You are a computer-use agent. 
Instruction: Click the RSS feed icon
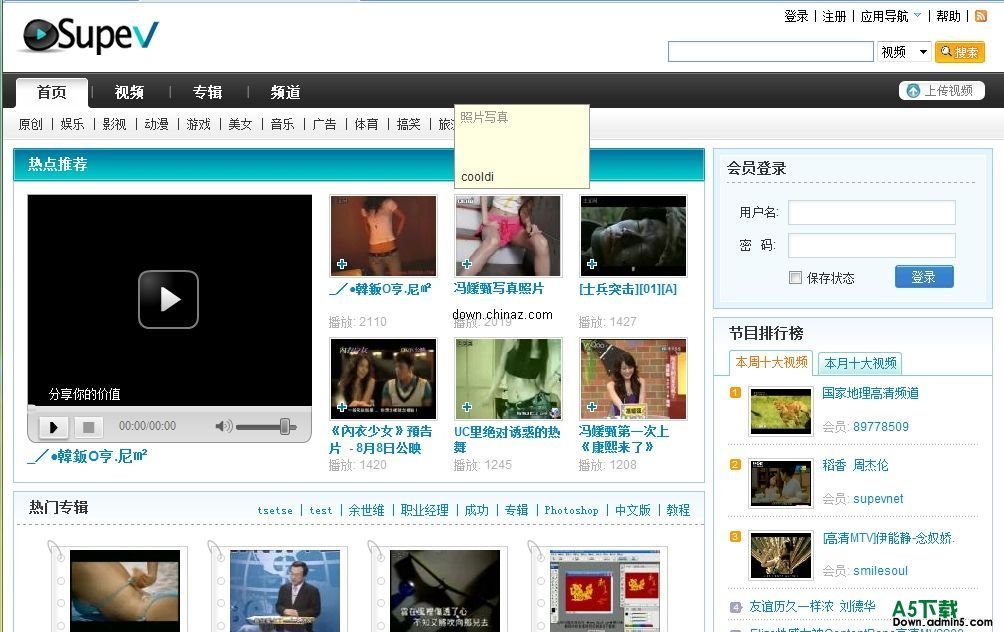coord(981,16)
